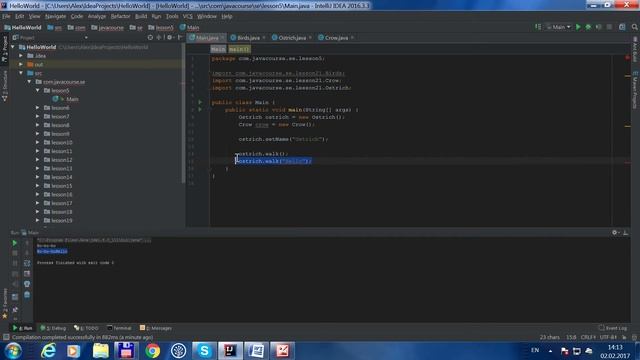Click run gutter arrow beside main method

(x=200, y=109)
